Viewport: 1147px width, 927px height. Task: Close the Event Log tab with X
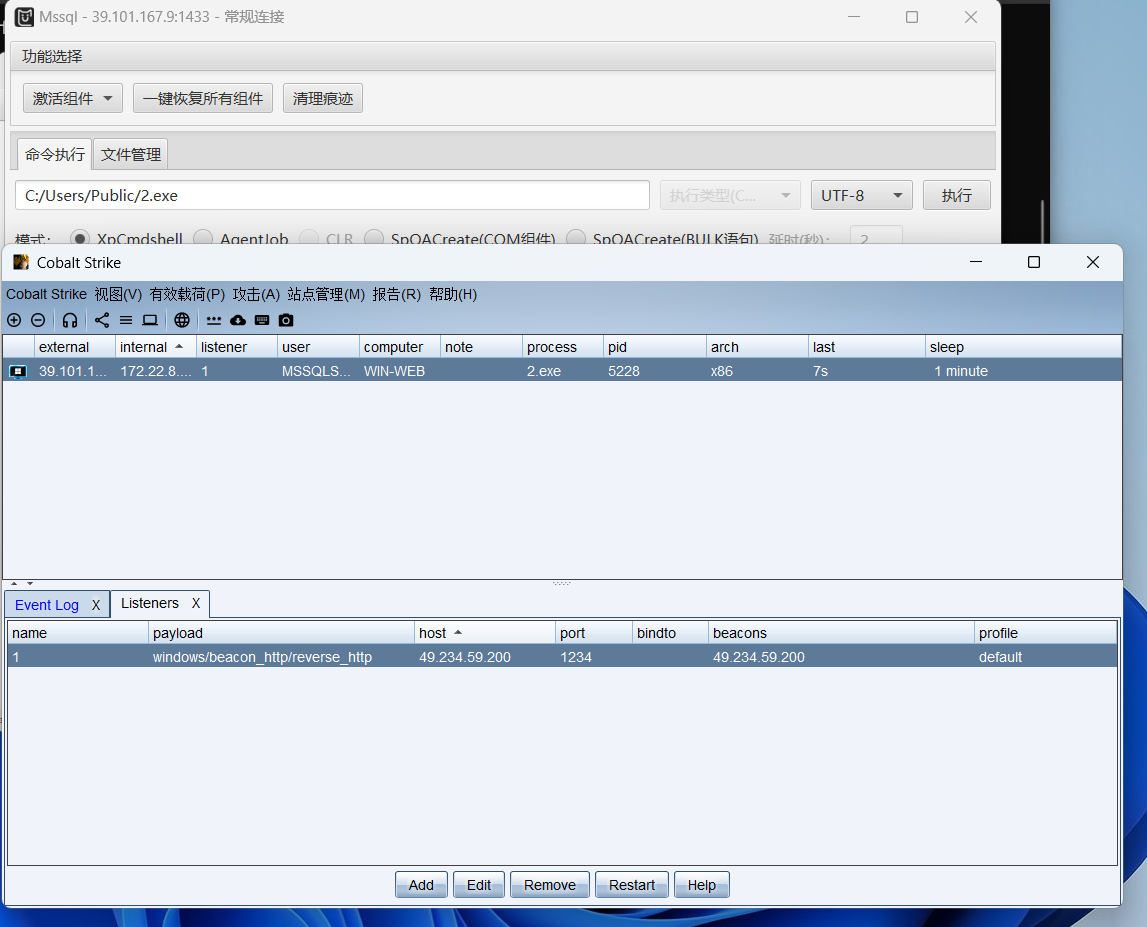96,606
